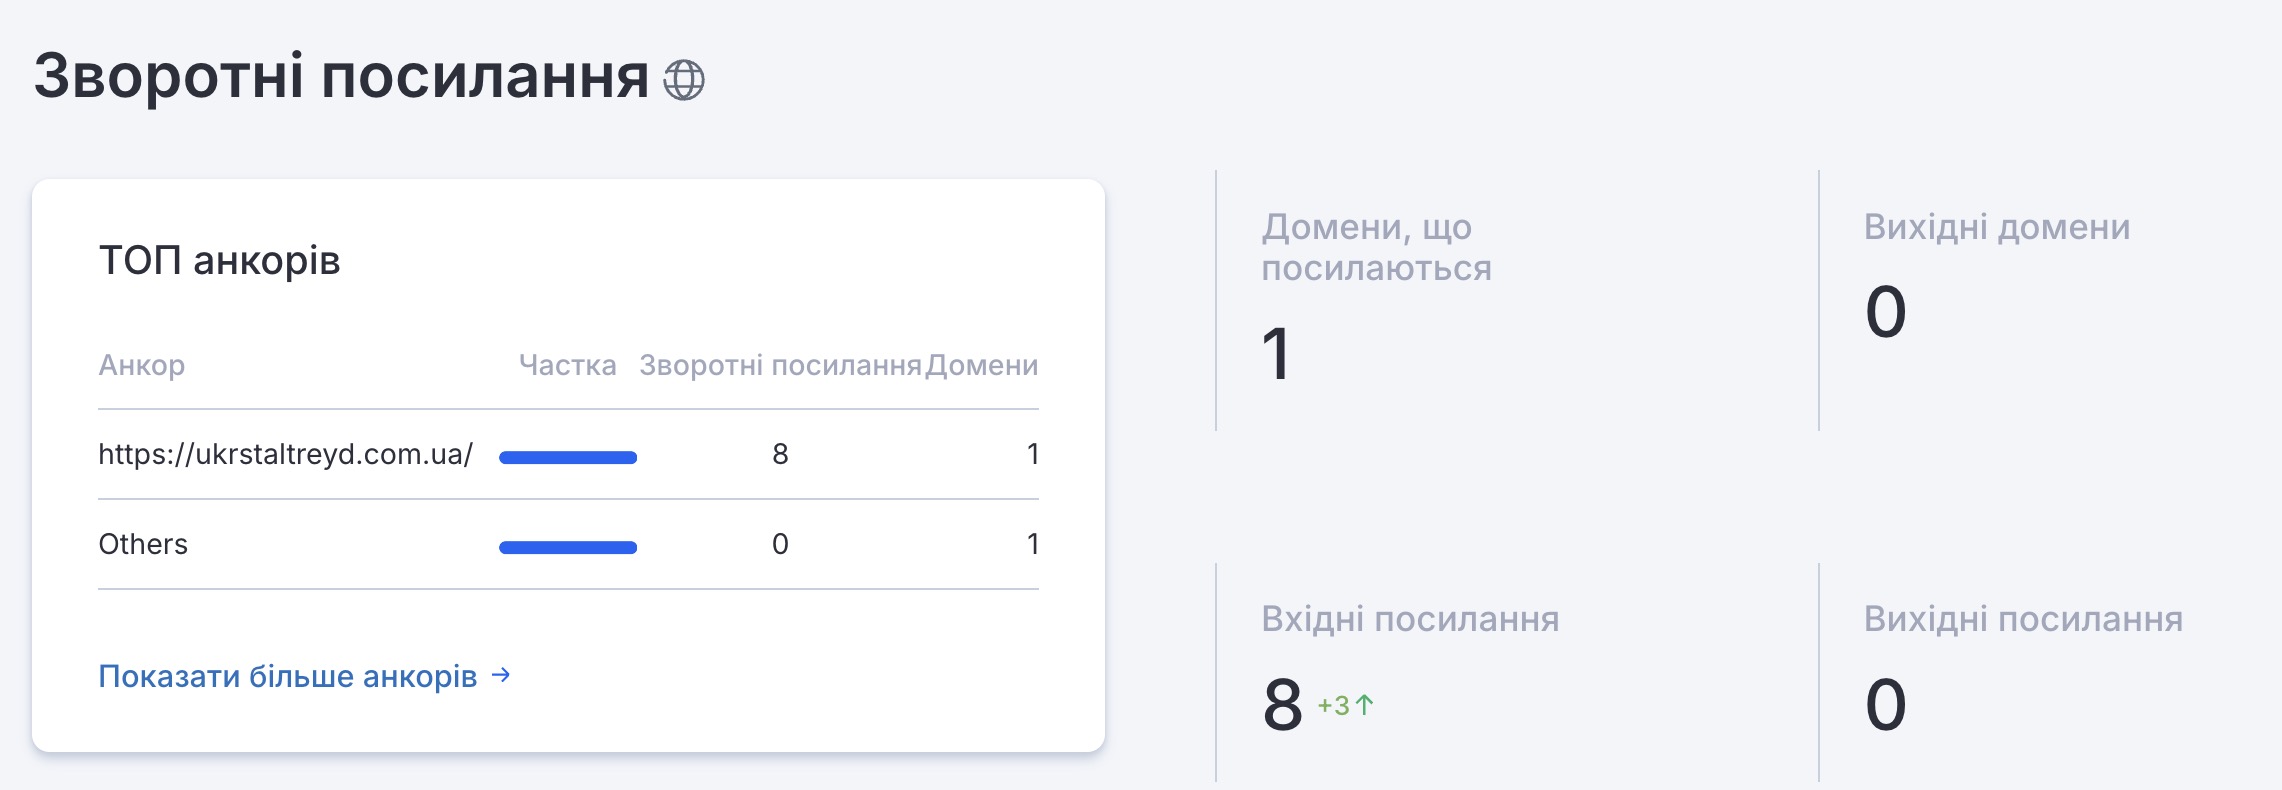Image resolution: width=2282 pixels, height=790 pixels.
Task: Click the https://ukrstaltreyd.com.ua/ anchor
Action: pyautogui.click(x=285, y=454)
